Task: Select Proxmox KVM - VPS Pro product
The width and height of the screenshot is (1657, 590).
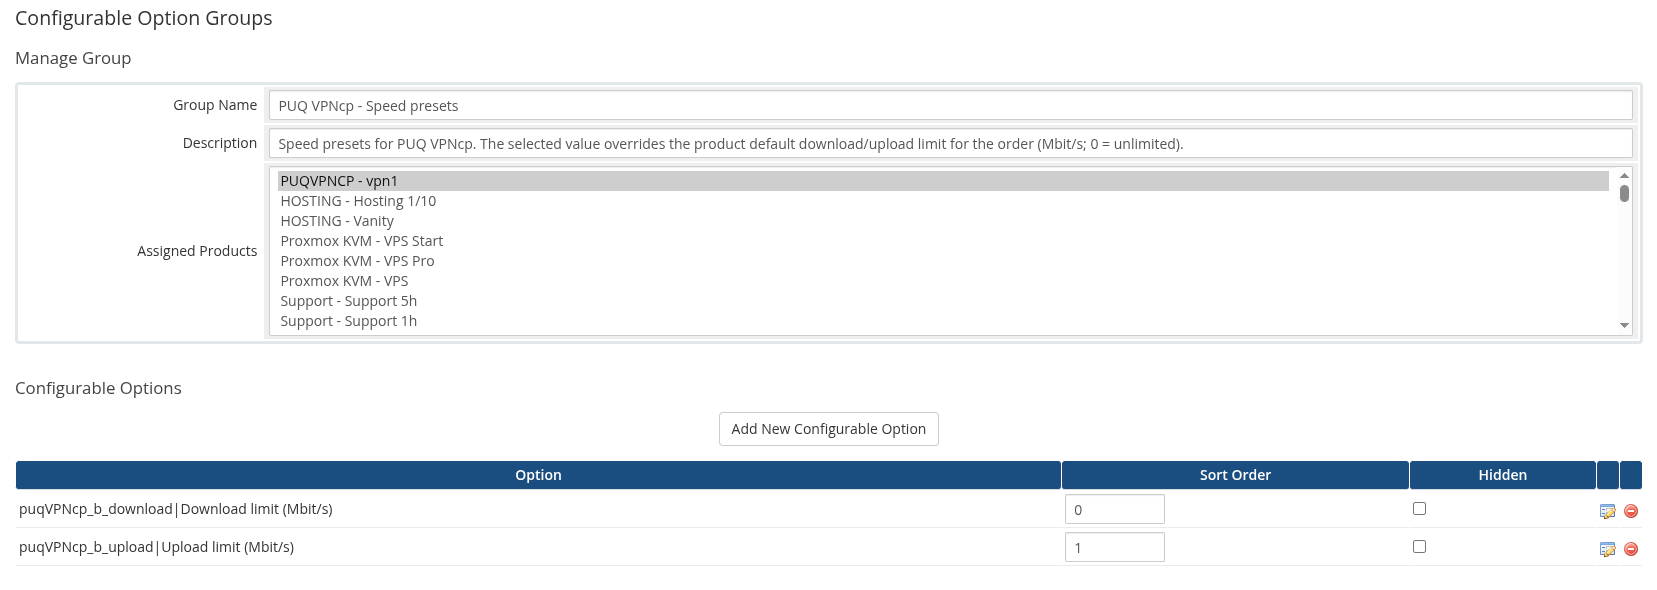Action: (x=943, y=261)
